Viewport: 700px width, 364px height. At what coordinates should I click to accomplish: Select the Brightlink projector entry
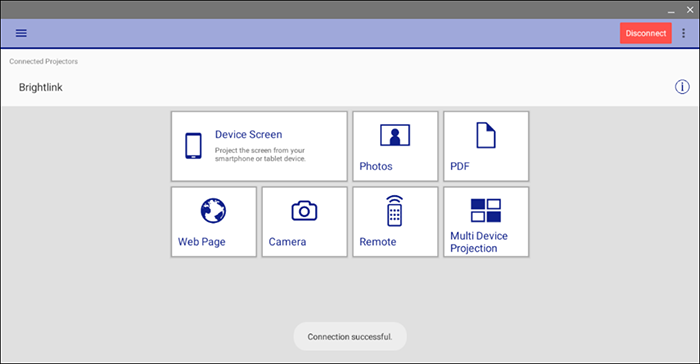(41, 87)
